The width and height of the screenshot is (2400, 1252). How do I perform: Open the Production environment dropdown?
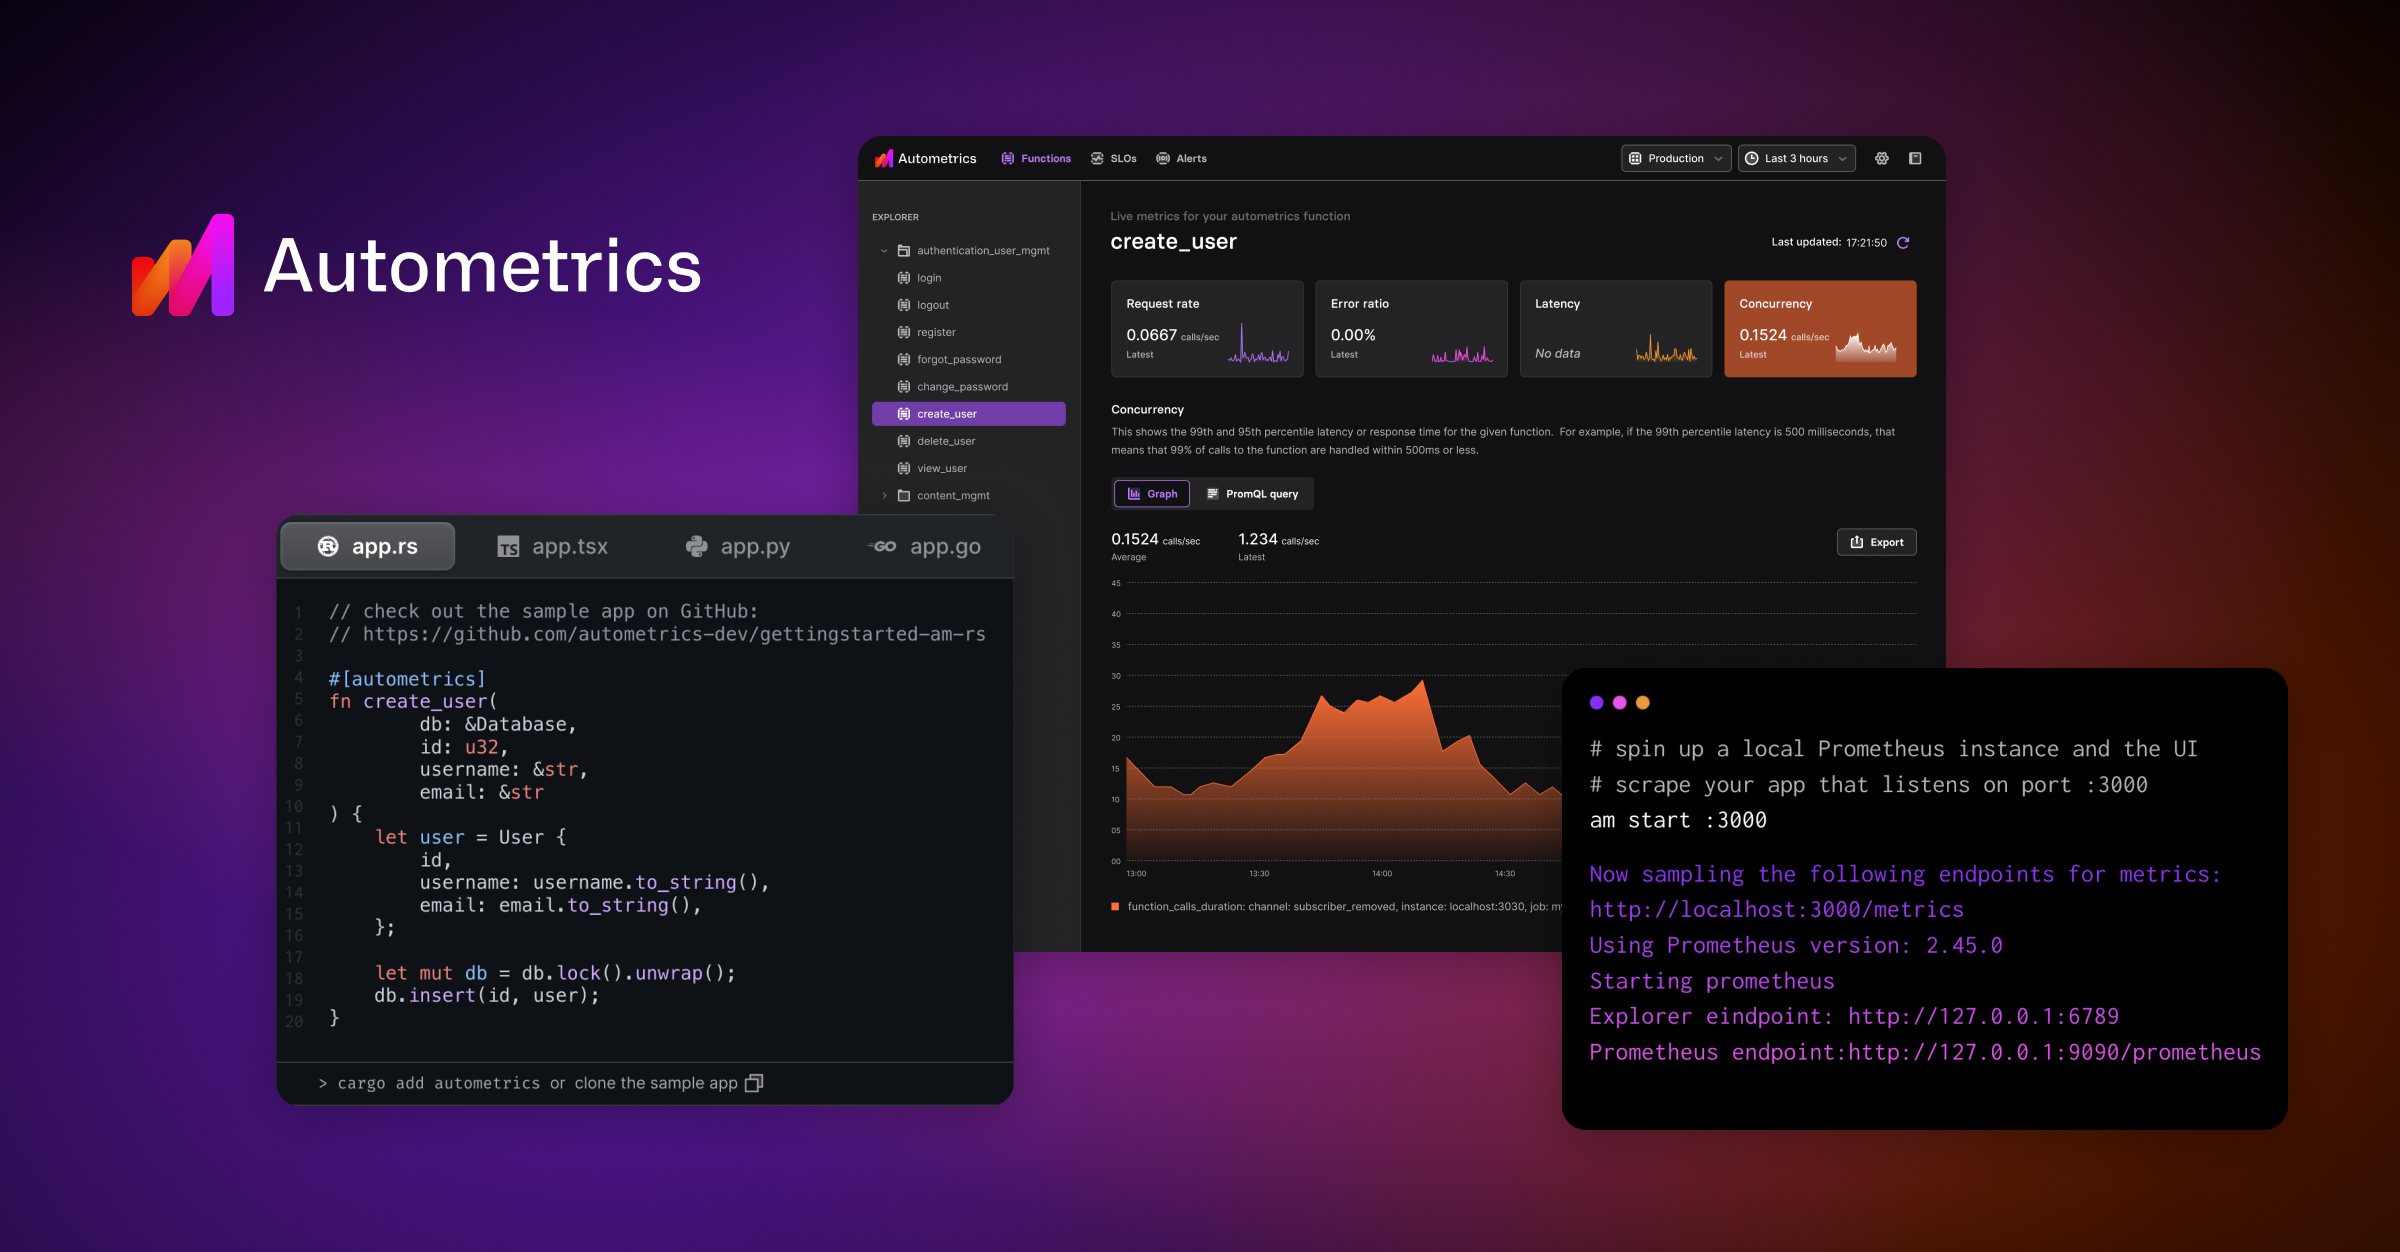pyautogui.click(x=1675, y=158)
